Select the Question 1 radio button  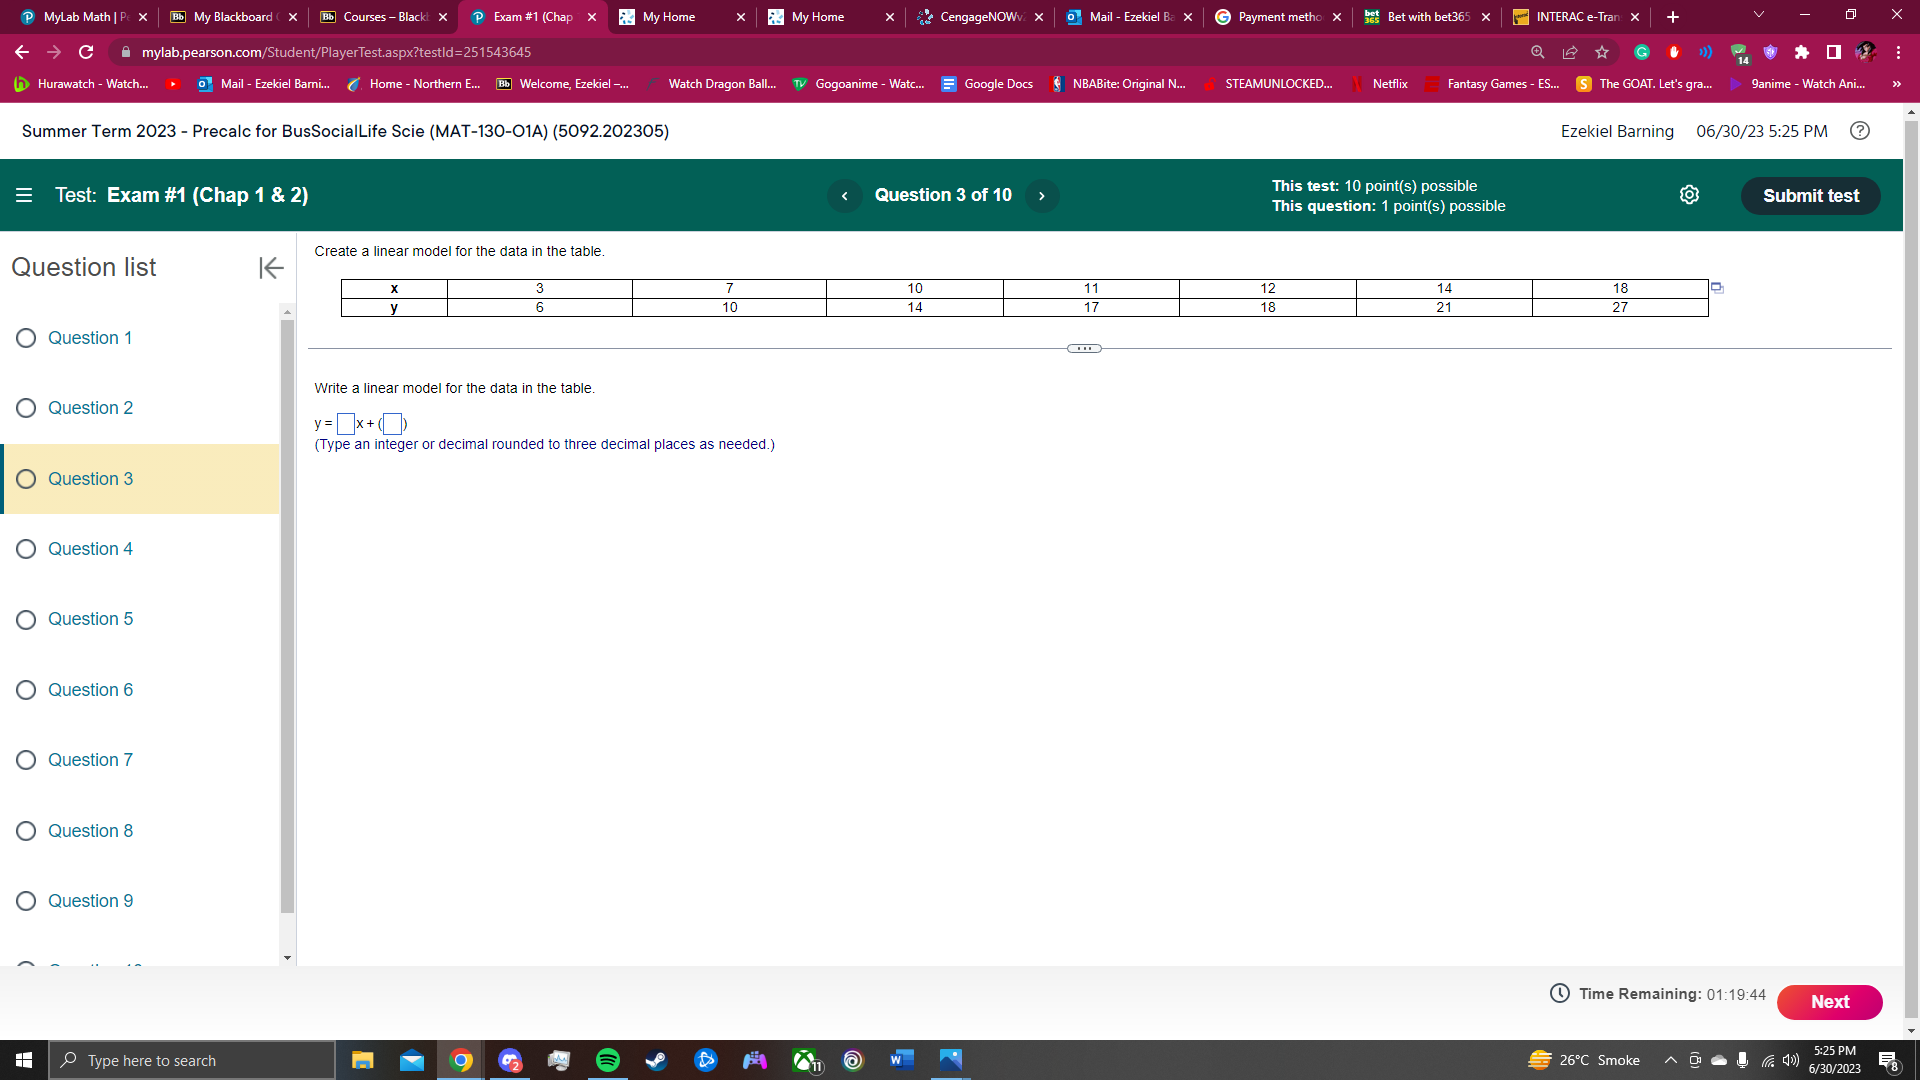25,338
